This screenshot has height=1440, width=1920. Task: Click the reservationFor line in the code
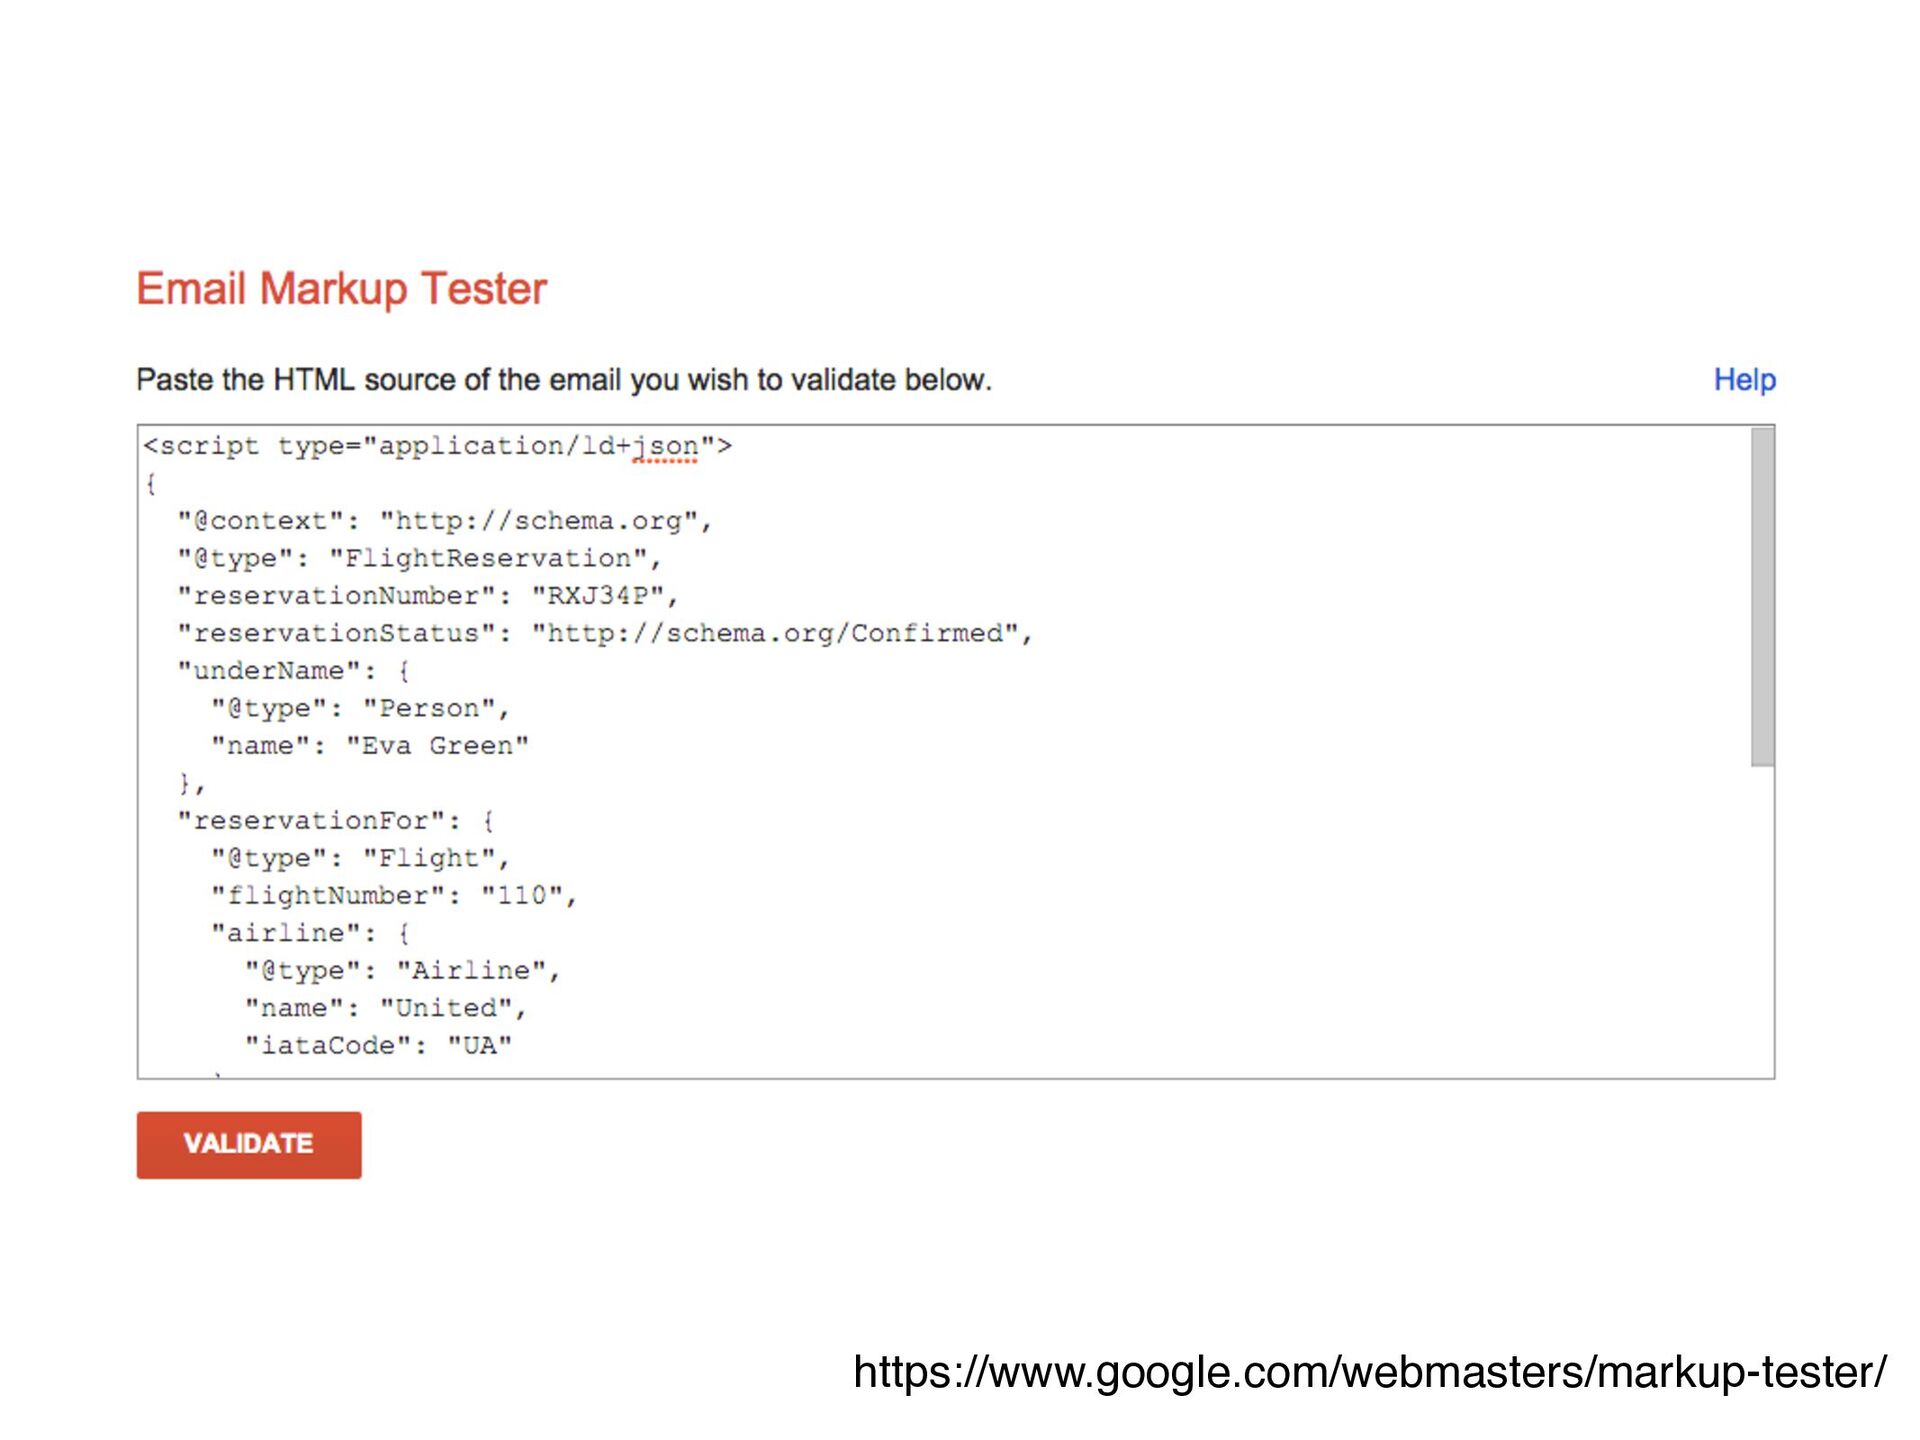click(335, 821)
